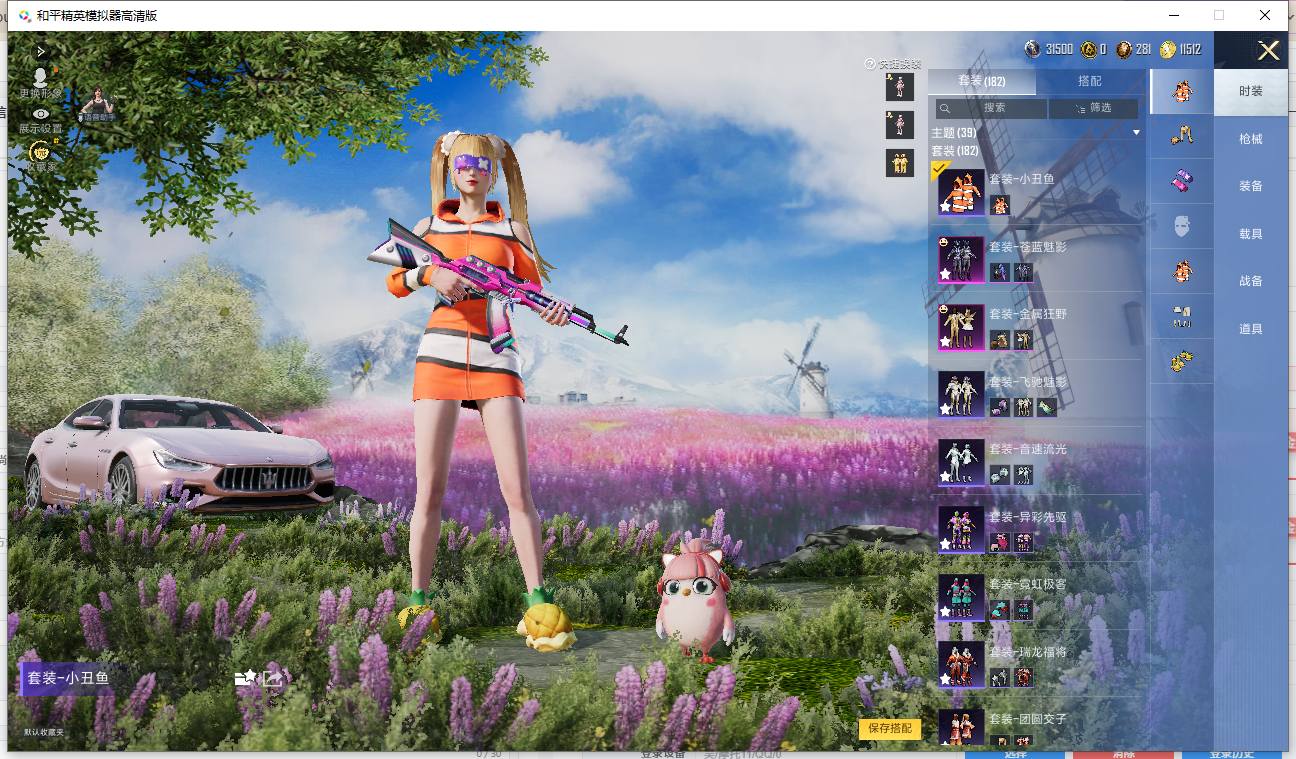Click the 保存搭配 save outfit button

[x=890, y=728]
